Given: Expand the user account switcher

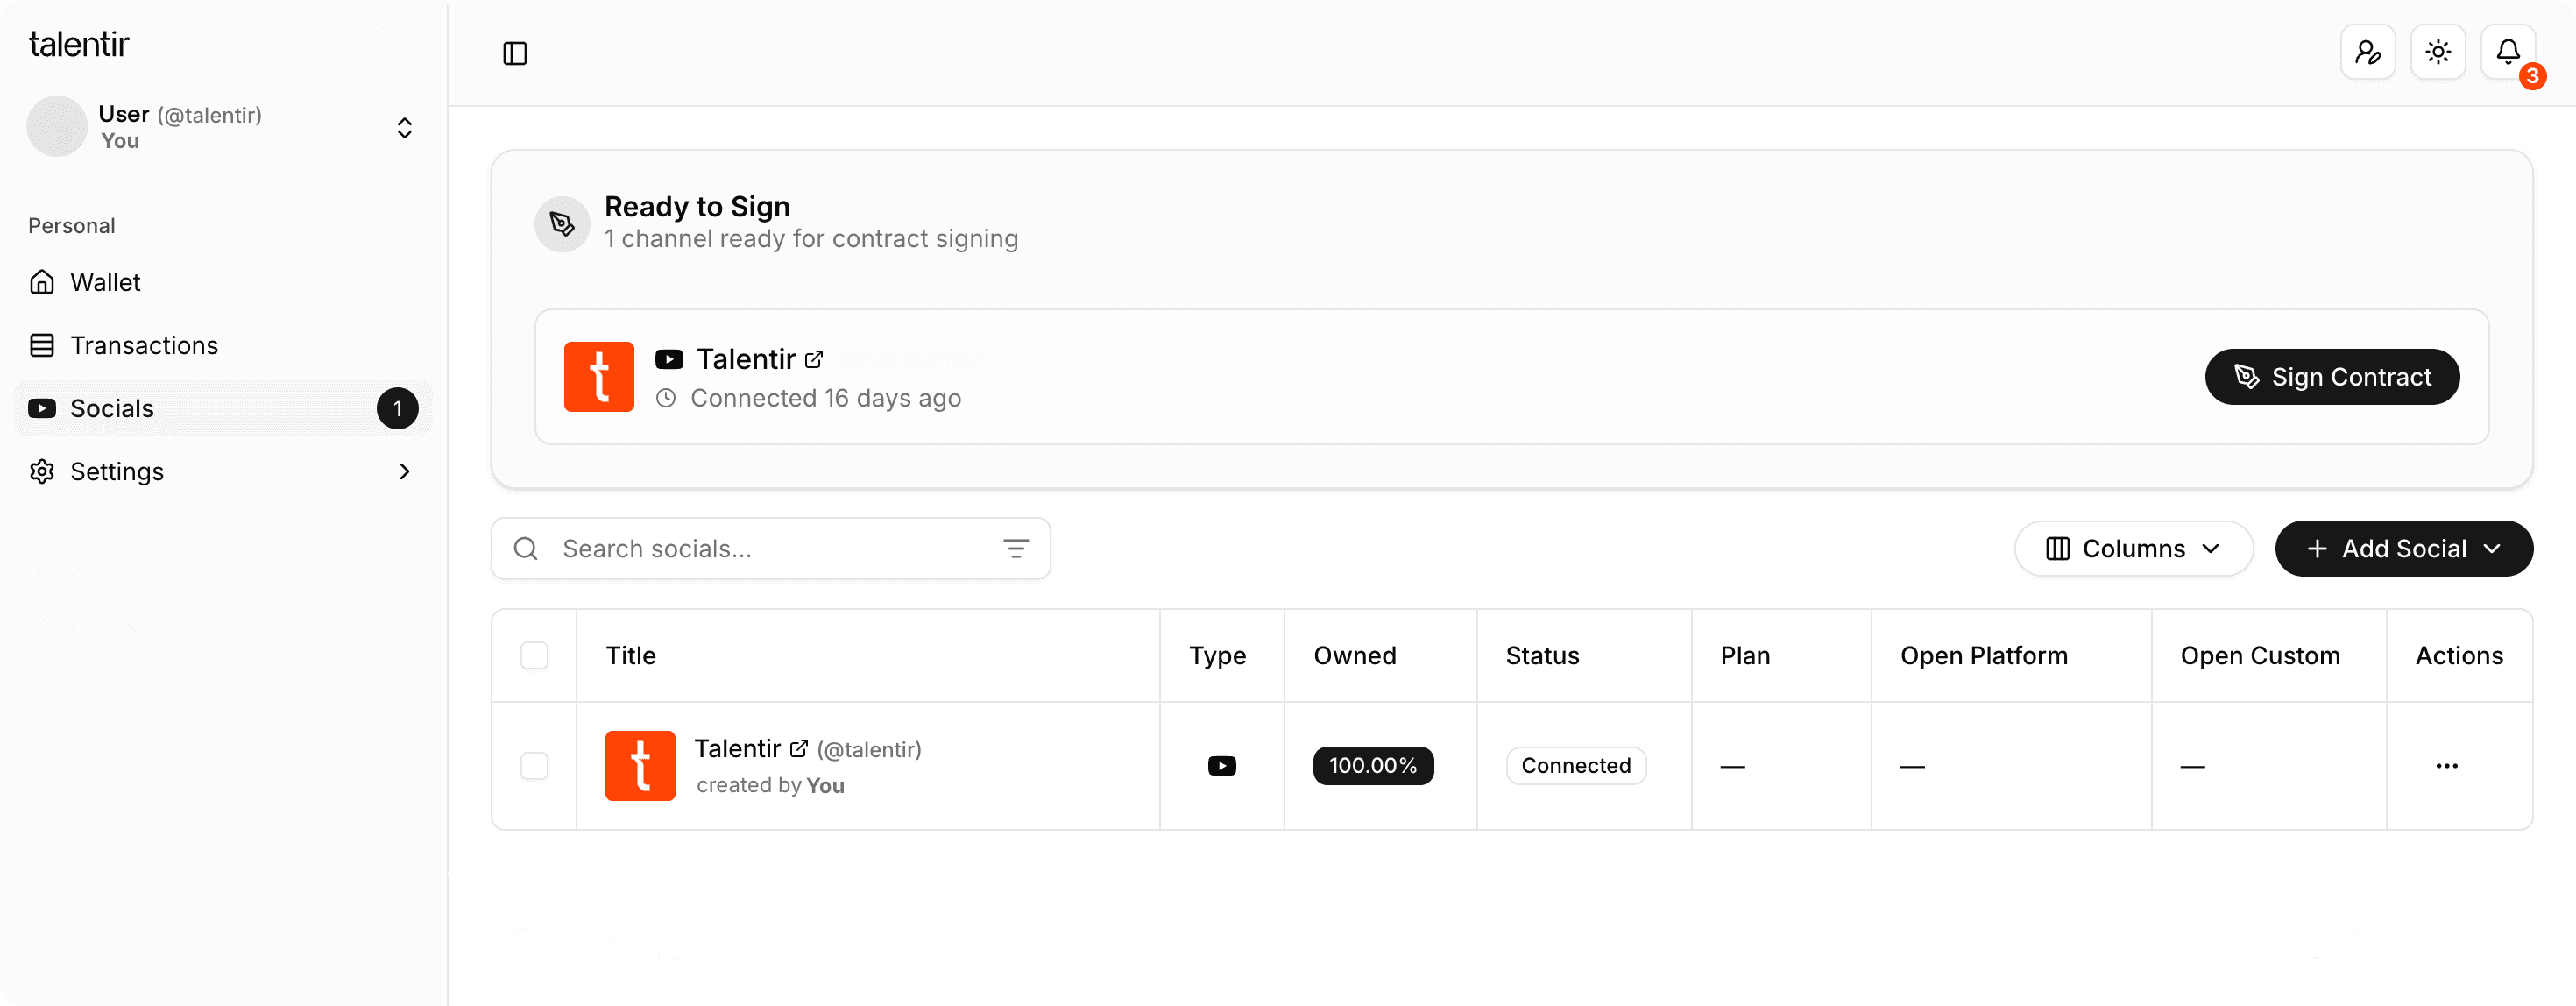Looking at the screenshot, I should pyautogui.click(x=404, y=128).
